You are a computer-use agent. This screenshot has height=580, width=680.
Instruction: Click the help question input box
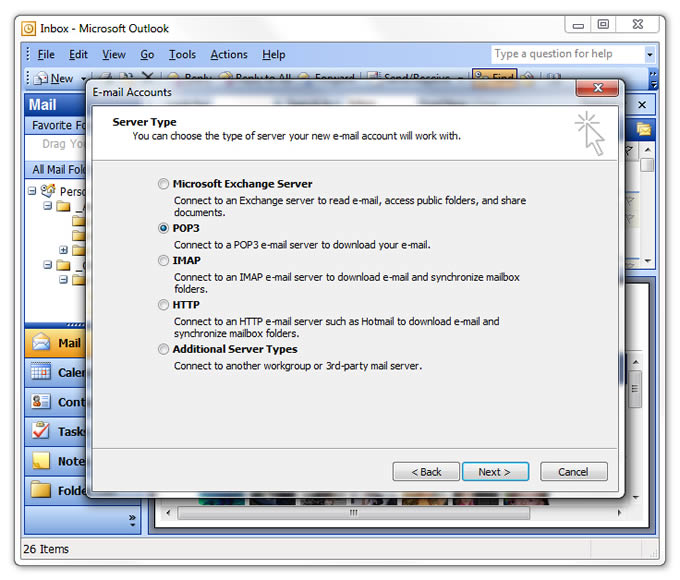click(x=568, y=54)
